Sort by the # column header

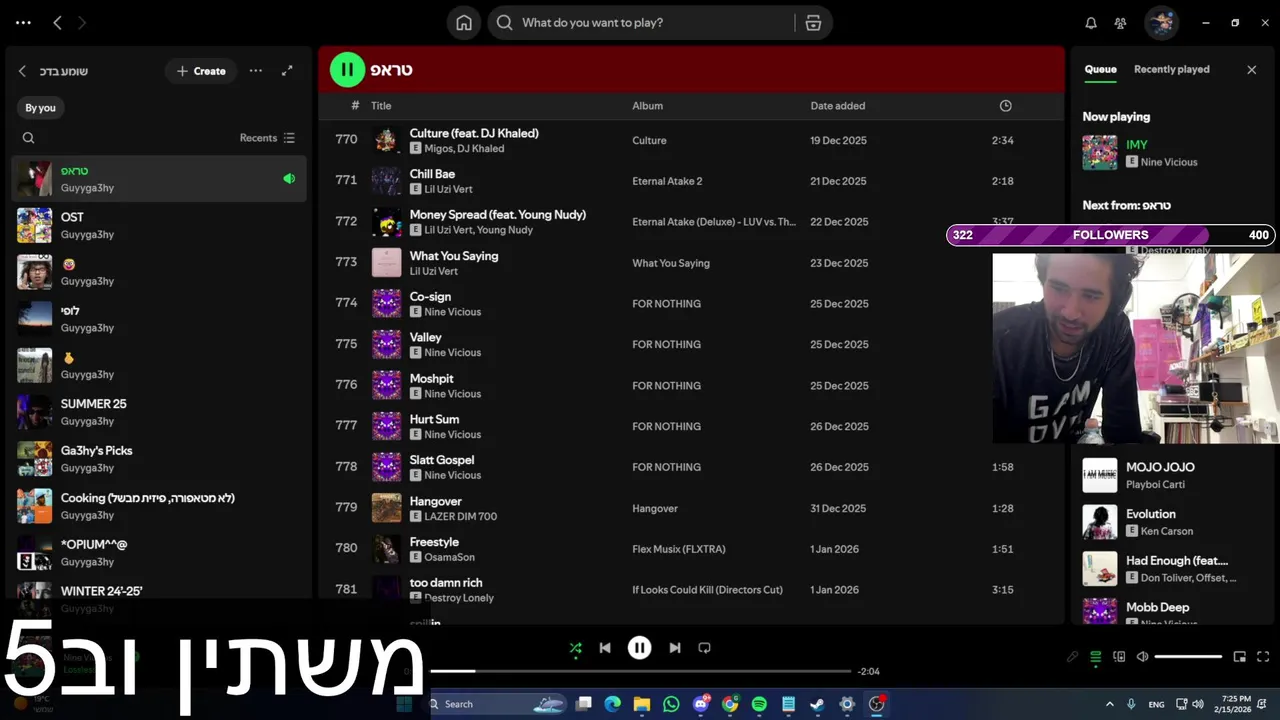(x=355, y=106)
